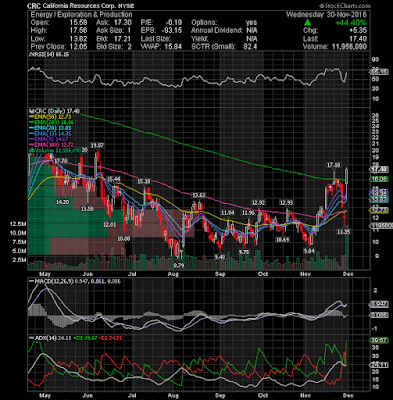393x400 pixels.
Task: Click the 9.75 September low label
Action: (x=244, y=252)
